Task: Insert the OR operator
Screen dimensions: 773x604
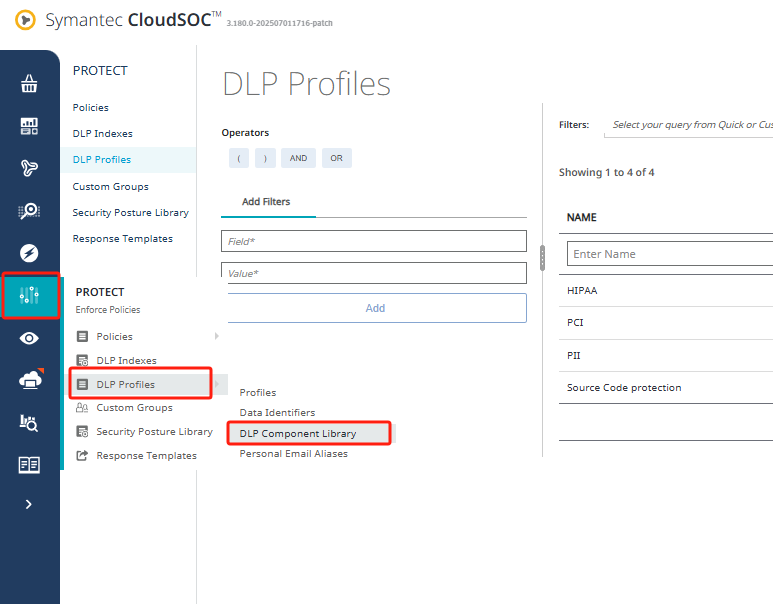Action: tap(337, 158)
